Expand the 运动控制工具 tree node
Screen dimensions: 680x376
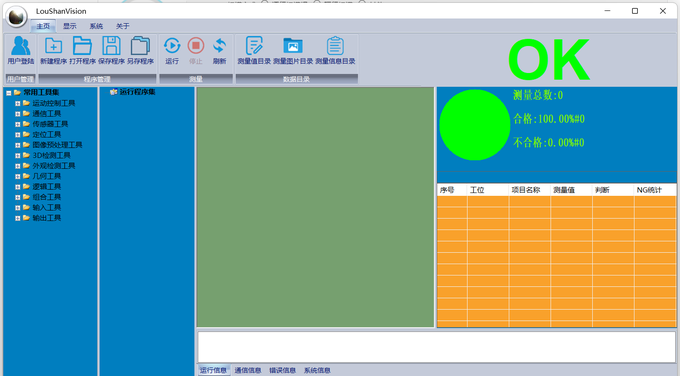(17, 104)
